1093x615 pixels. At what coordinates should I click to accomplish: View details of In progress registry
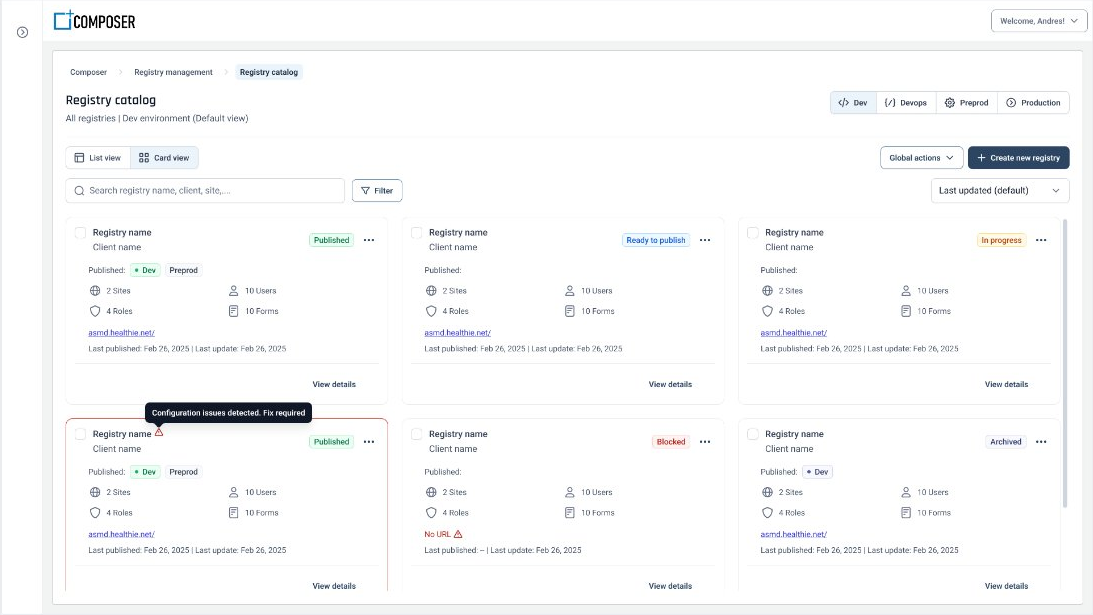[x=1006, y=384]
